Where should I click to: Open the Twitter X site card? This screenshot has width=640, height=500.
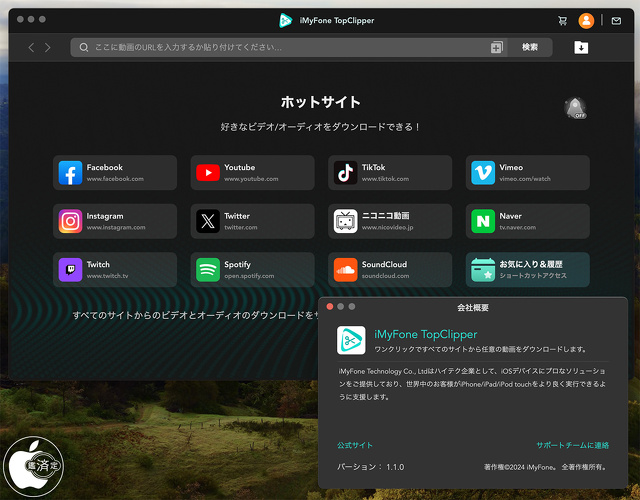pyautogui.click(x=253, y=221)
